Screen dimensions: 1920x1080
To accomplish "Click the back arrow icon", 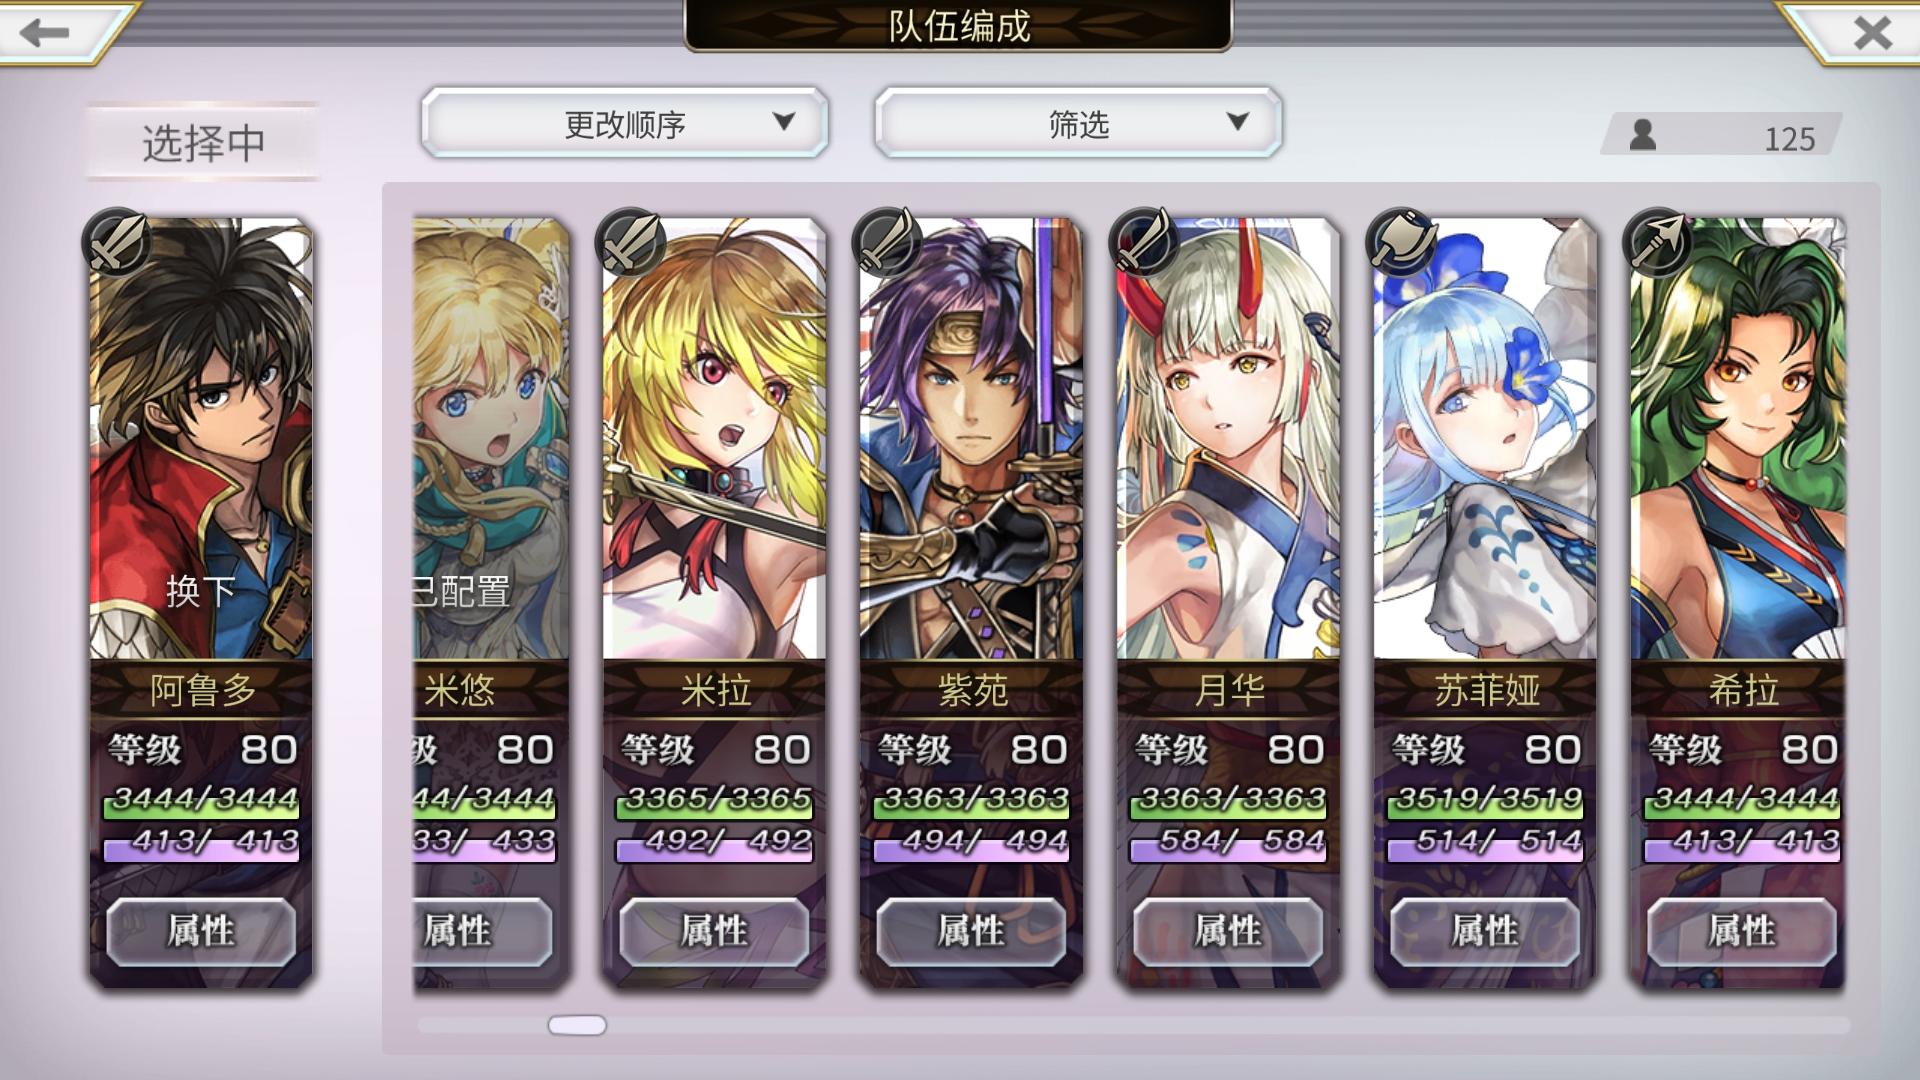I will [45, 32].
